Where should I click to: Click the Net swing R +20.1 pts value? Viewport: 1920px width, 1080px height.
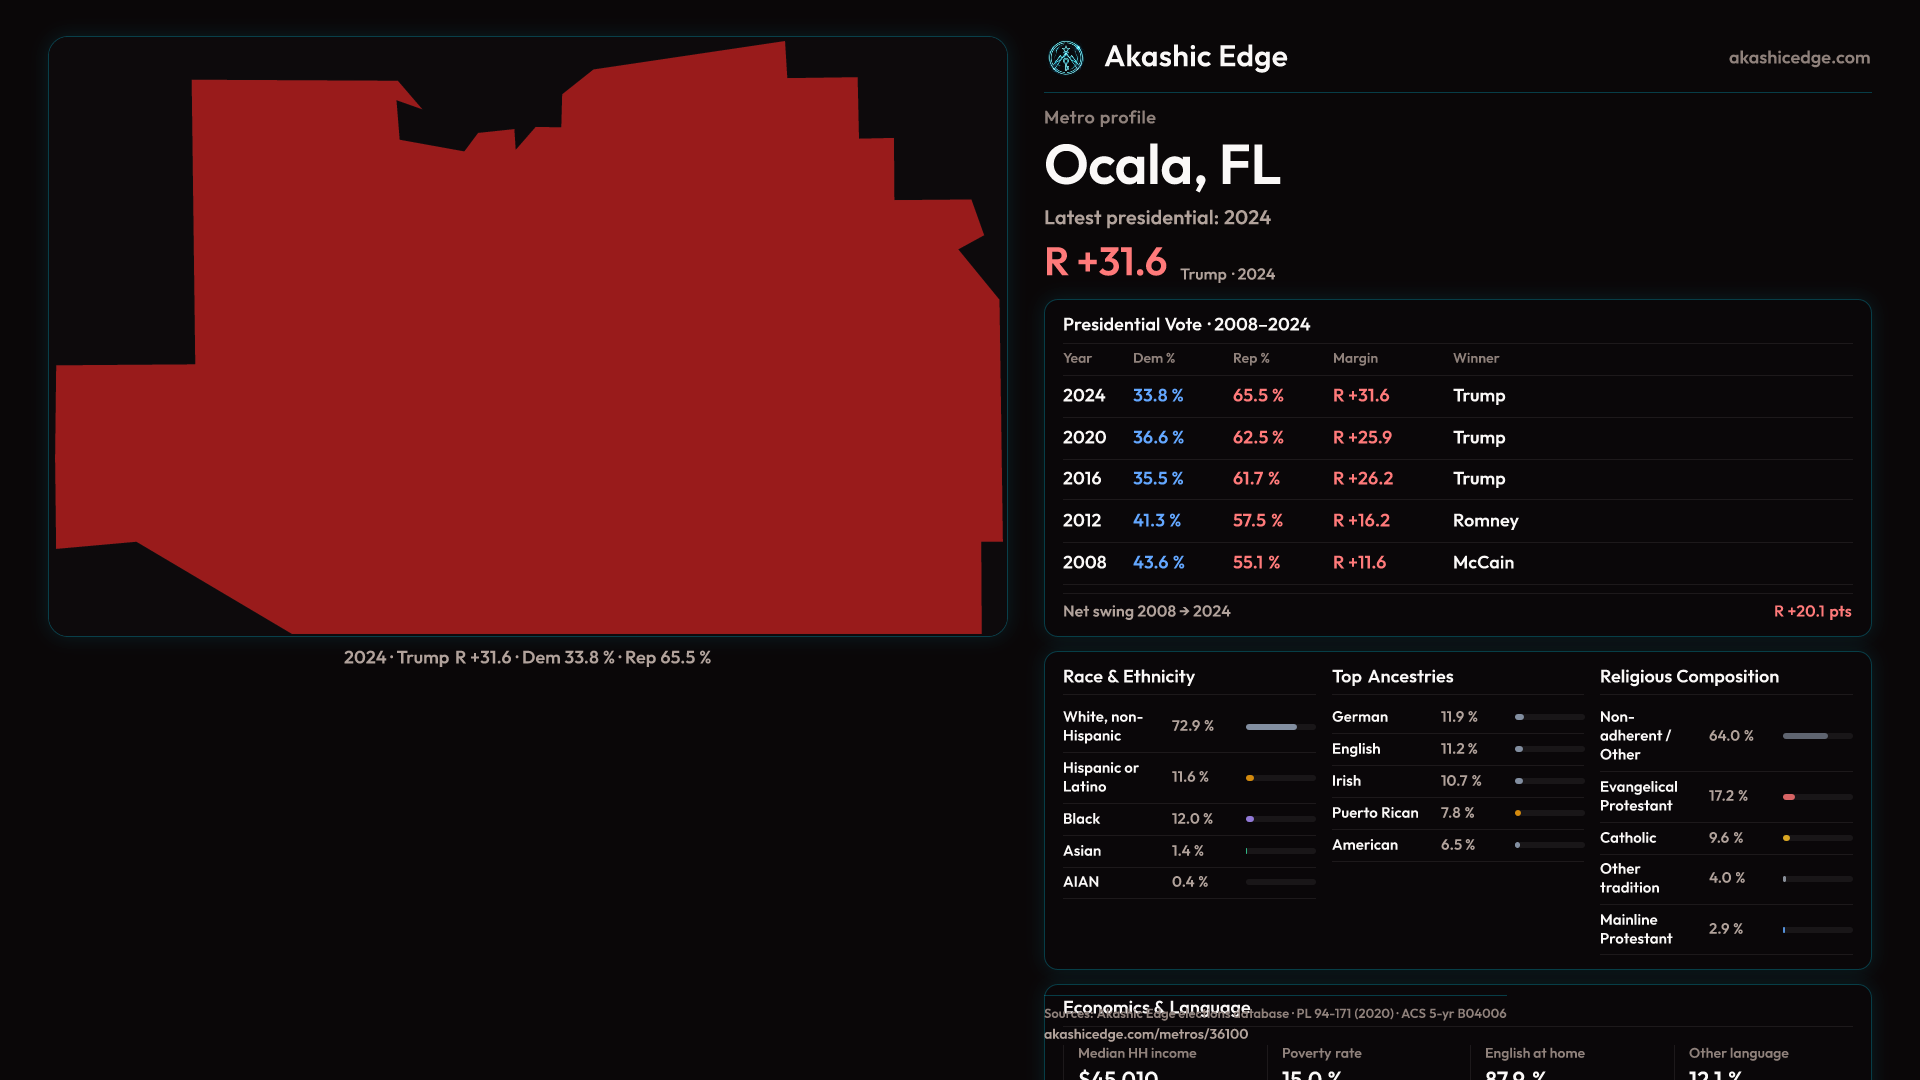(1811, 611)
